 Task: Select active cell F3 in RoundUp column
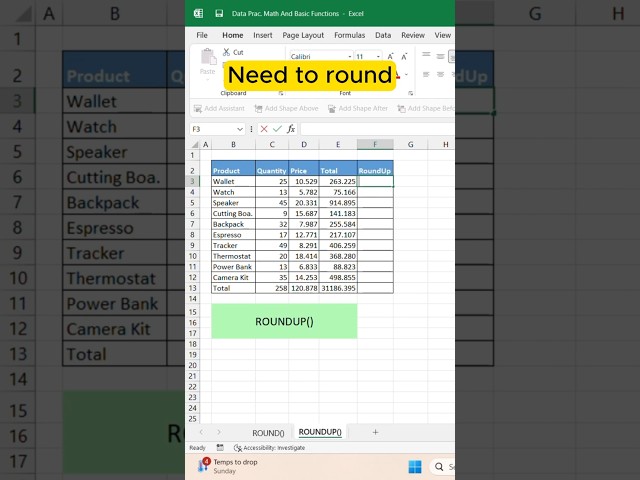(375, 181)
